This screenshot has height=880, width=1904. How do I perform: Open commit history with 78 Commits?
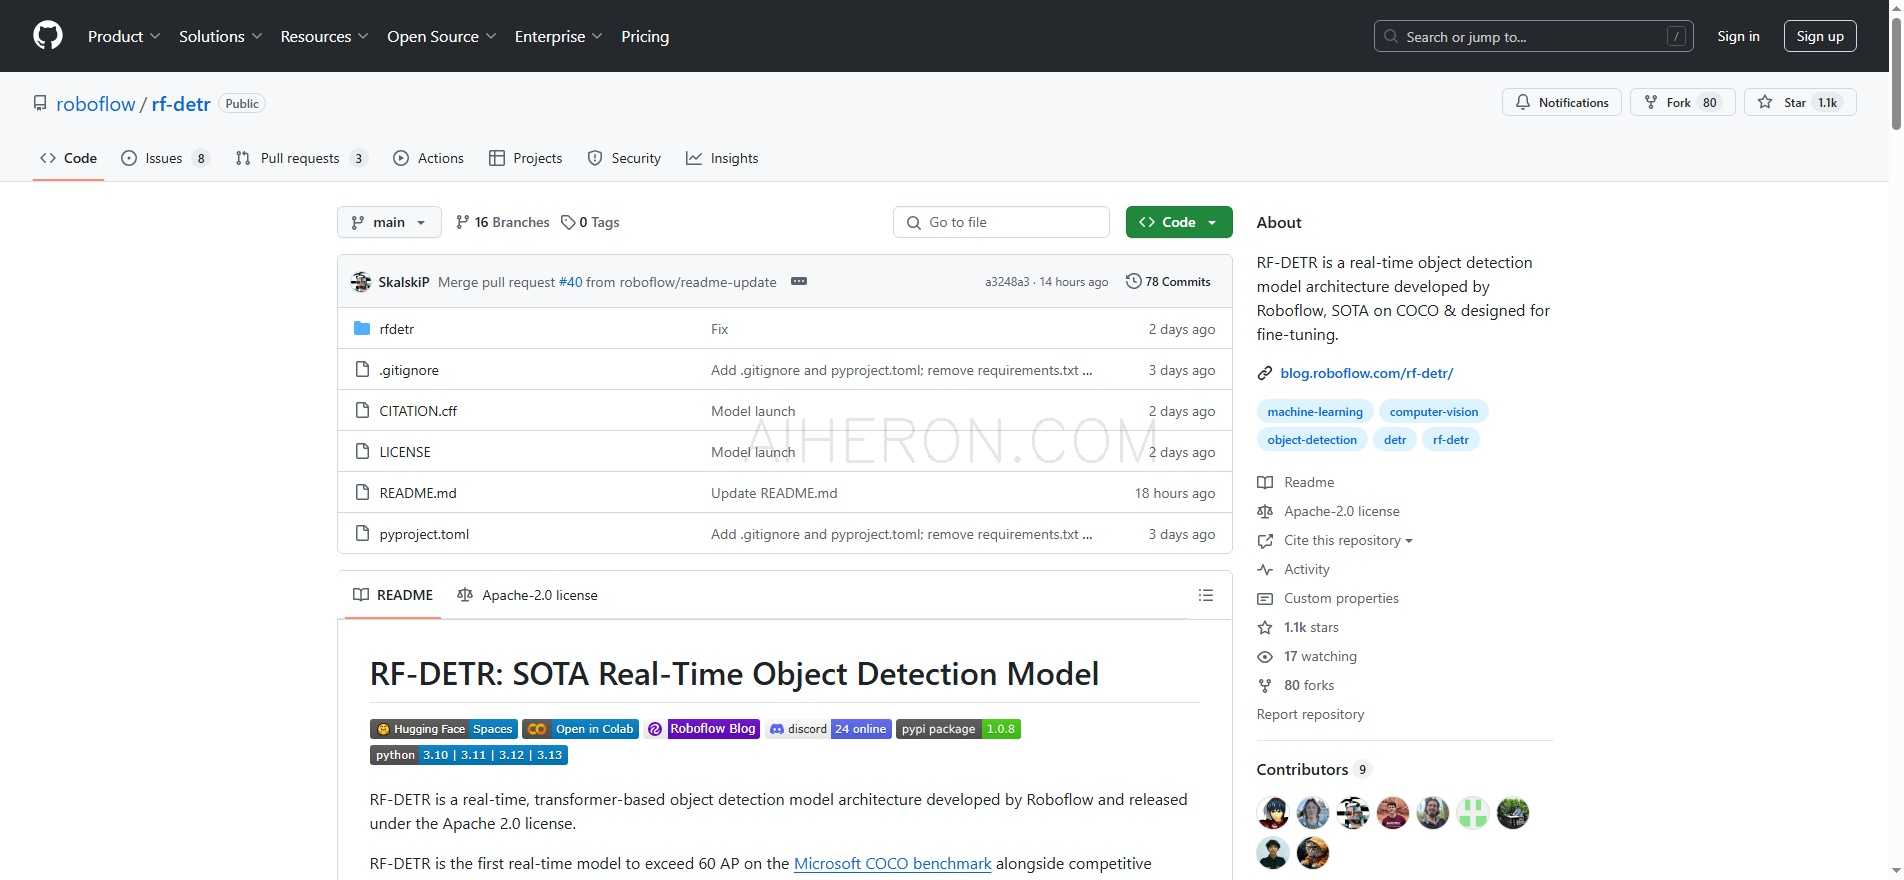pos(1168,282)
